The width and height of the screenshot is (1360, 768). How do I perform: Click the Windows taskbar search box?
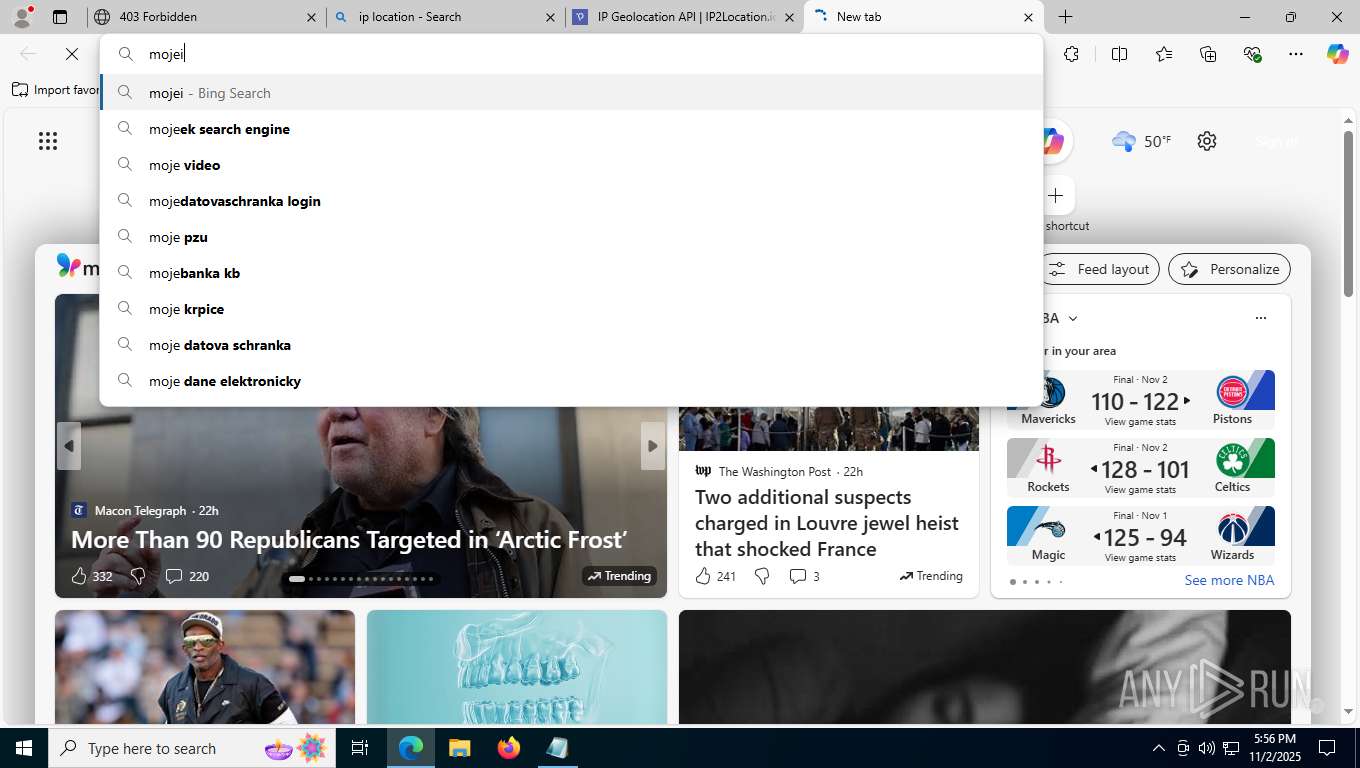tap(192, 748)
